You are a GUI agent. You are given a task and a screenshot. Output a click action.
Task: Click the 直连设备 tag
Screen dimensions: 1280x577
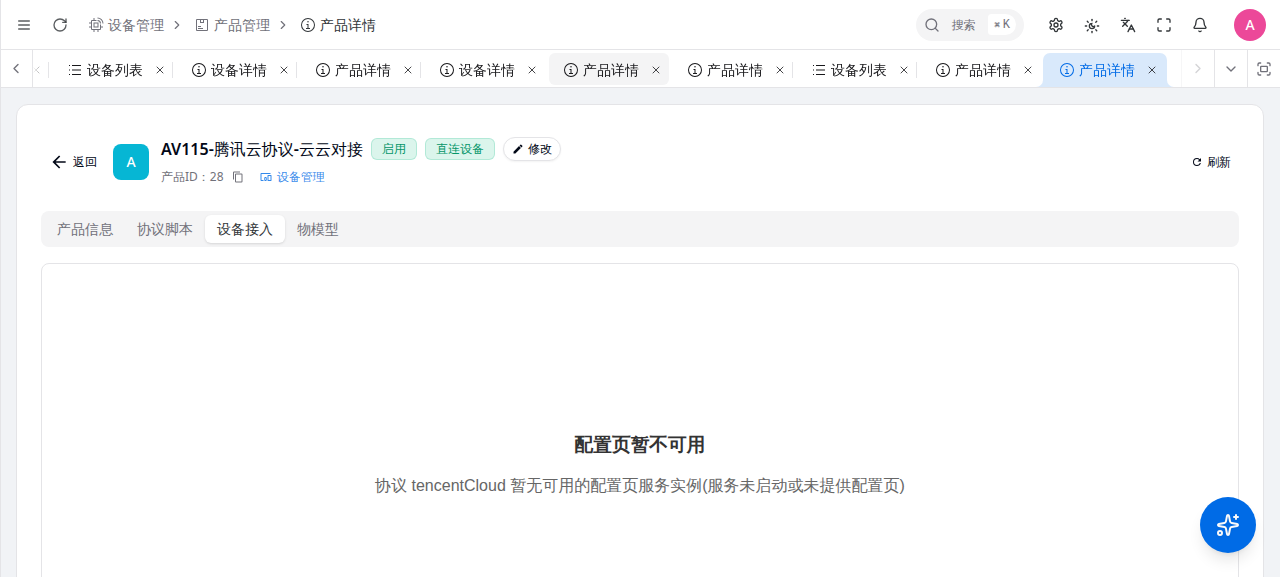tap(460, 149)
